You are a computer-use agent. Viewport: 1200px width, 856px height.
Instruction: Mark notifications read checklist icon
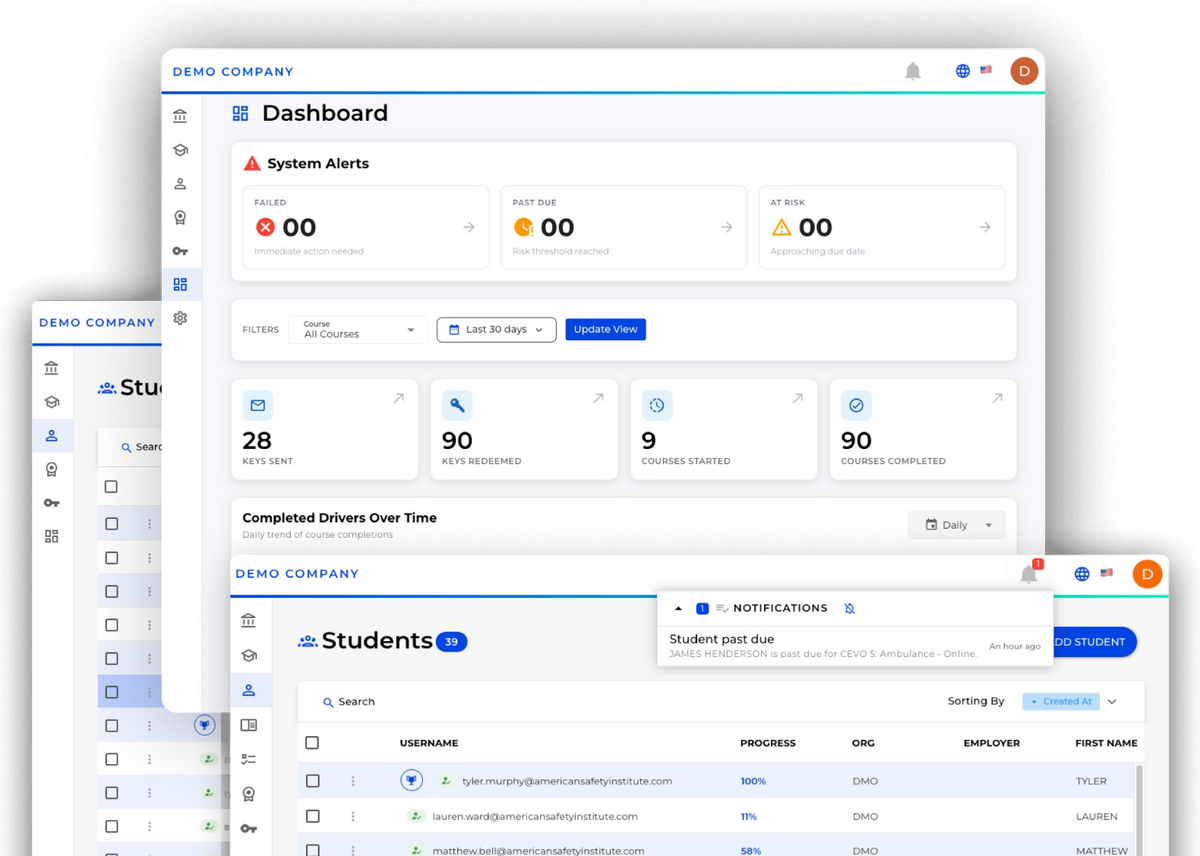[x=722, y=608]
